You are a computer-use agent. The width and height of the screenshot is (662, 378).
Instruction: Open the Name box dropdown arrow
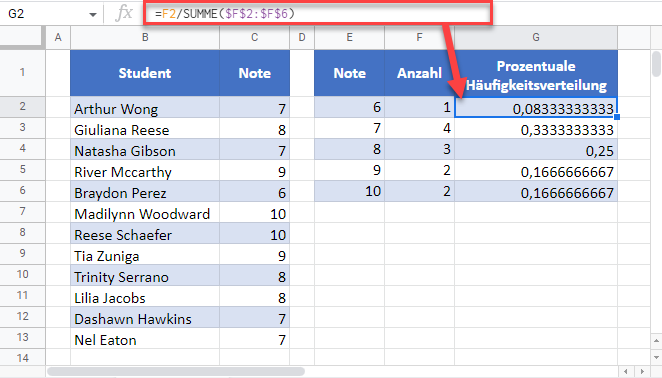[93, 15]
